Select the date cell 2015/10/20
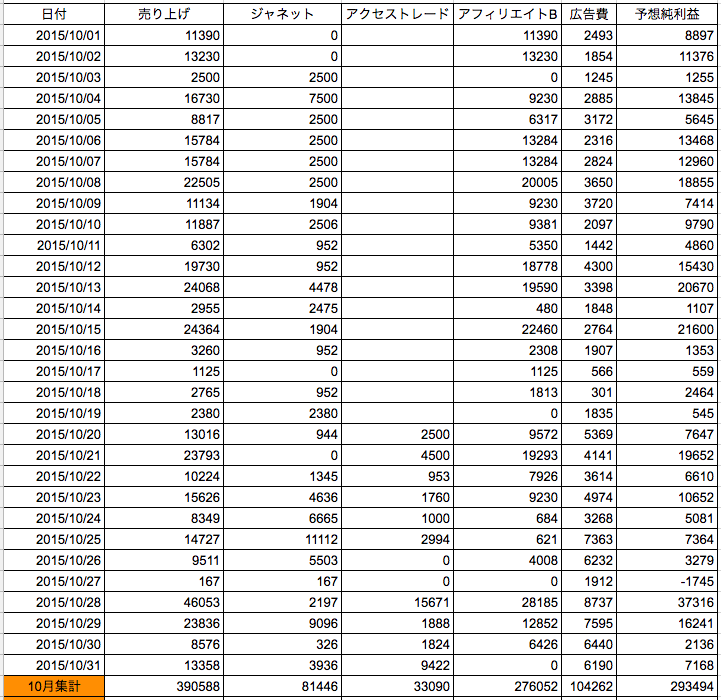This screenshot has height=700, width=721. tap(54, 434)
